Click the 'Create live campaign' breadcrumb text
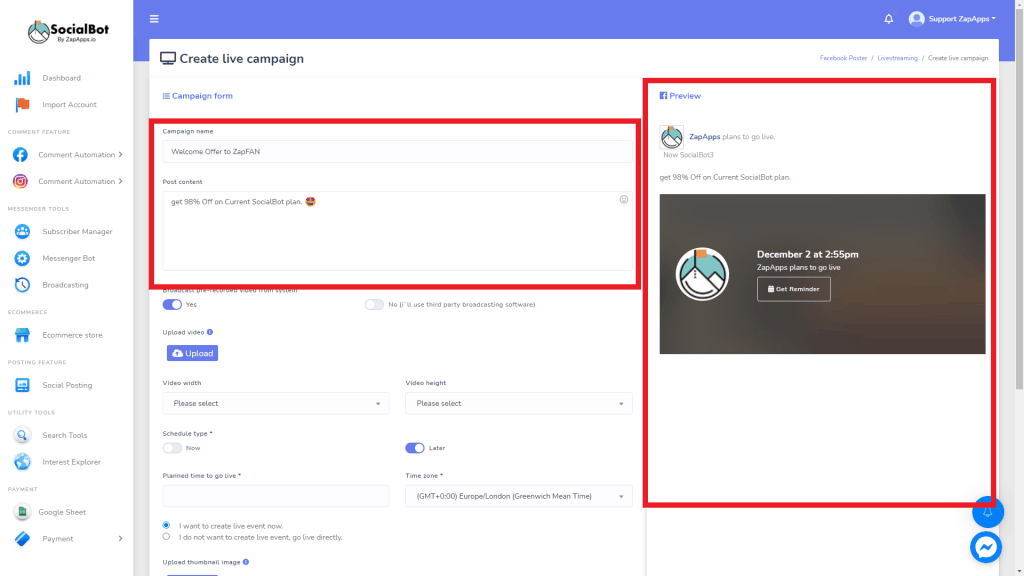The image size is (1024, 576). [958, 58]
